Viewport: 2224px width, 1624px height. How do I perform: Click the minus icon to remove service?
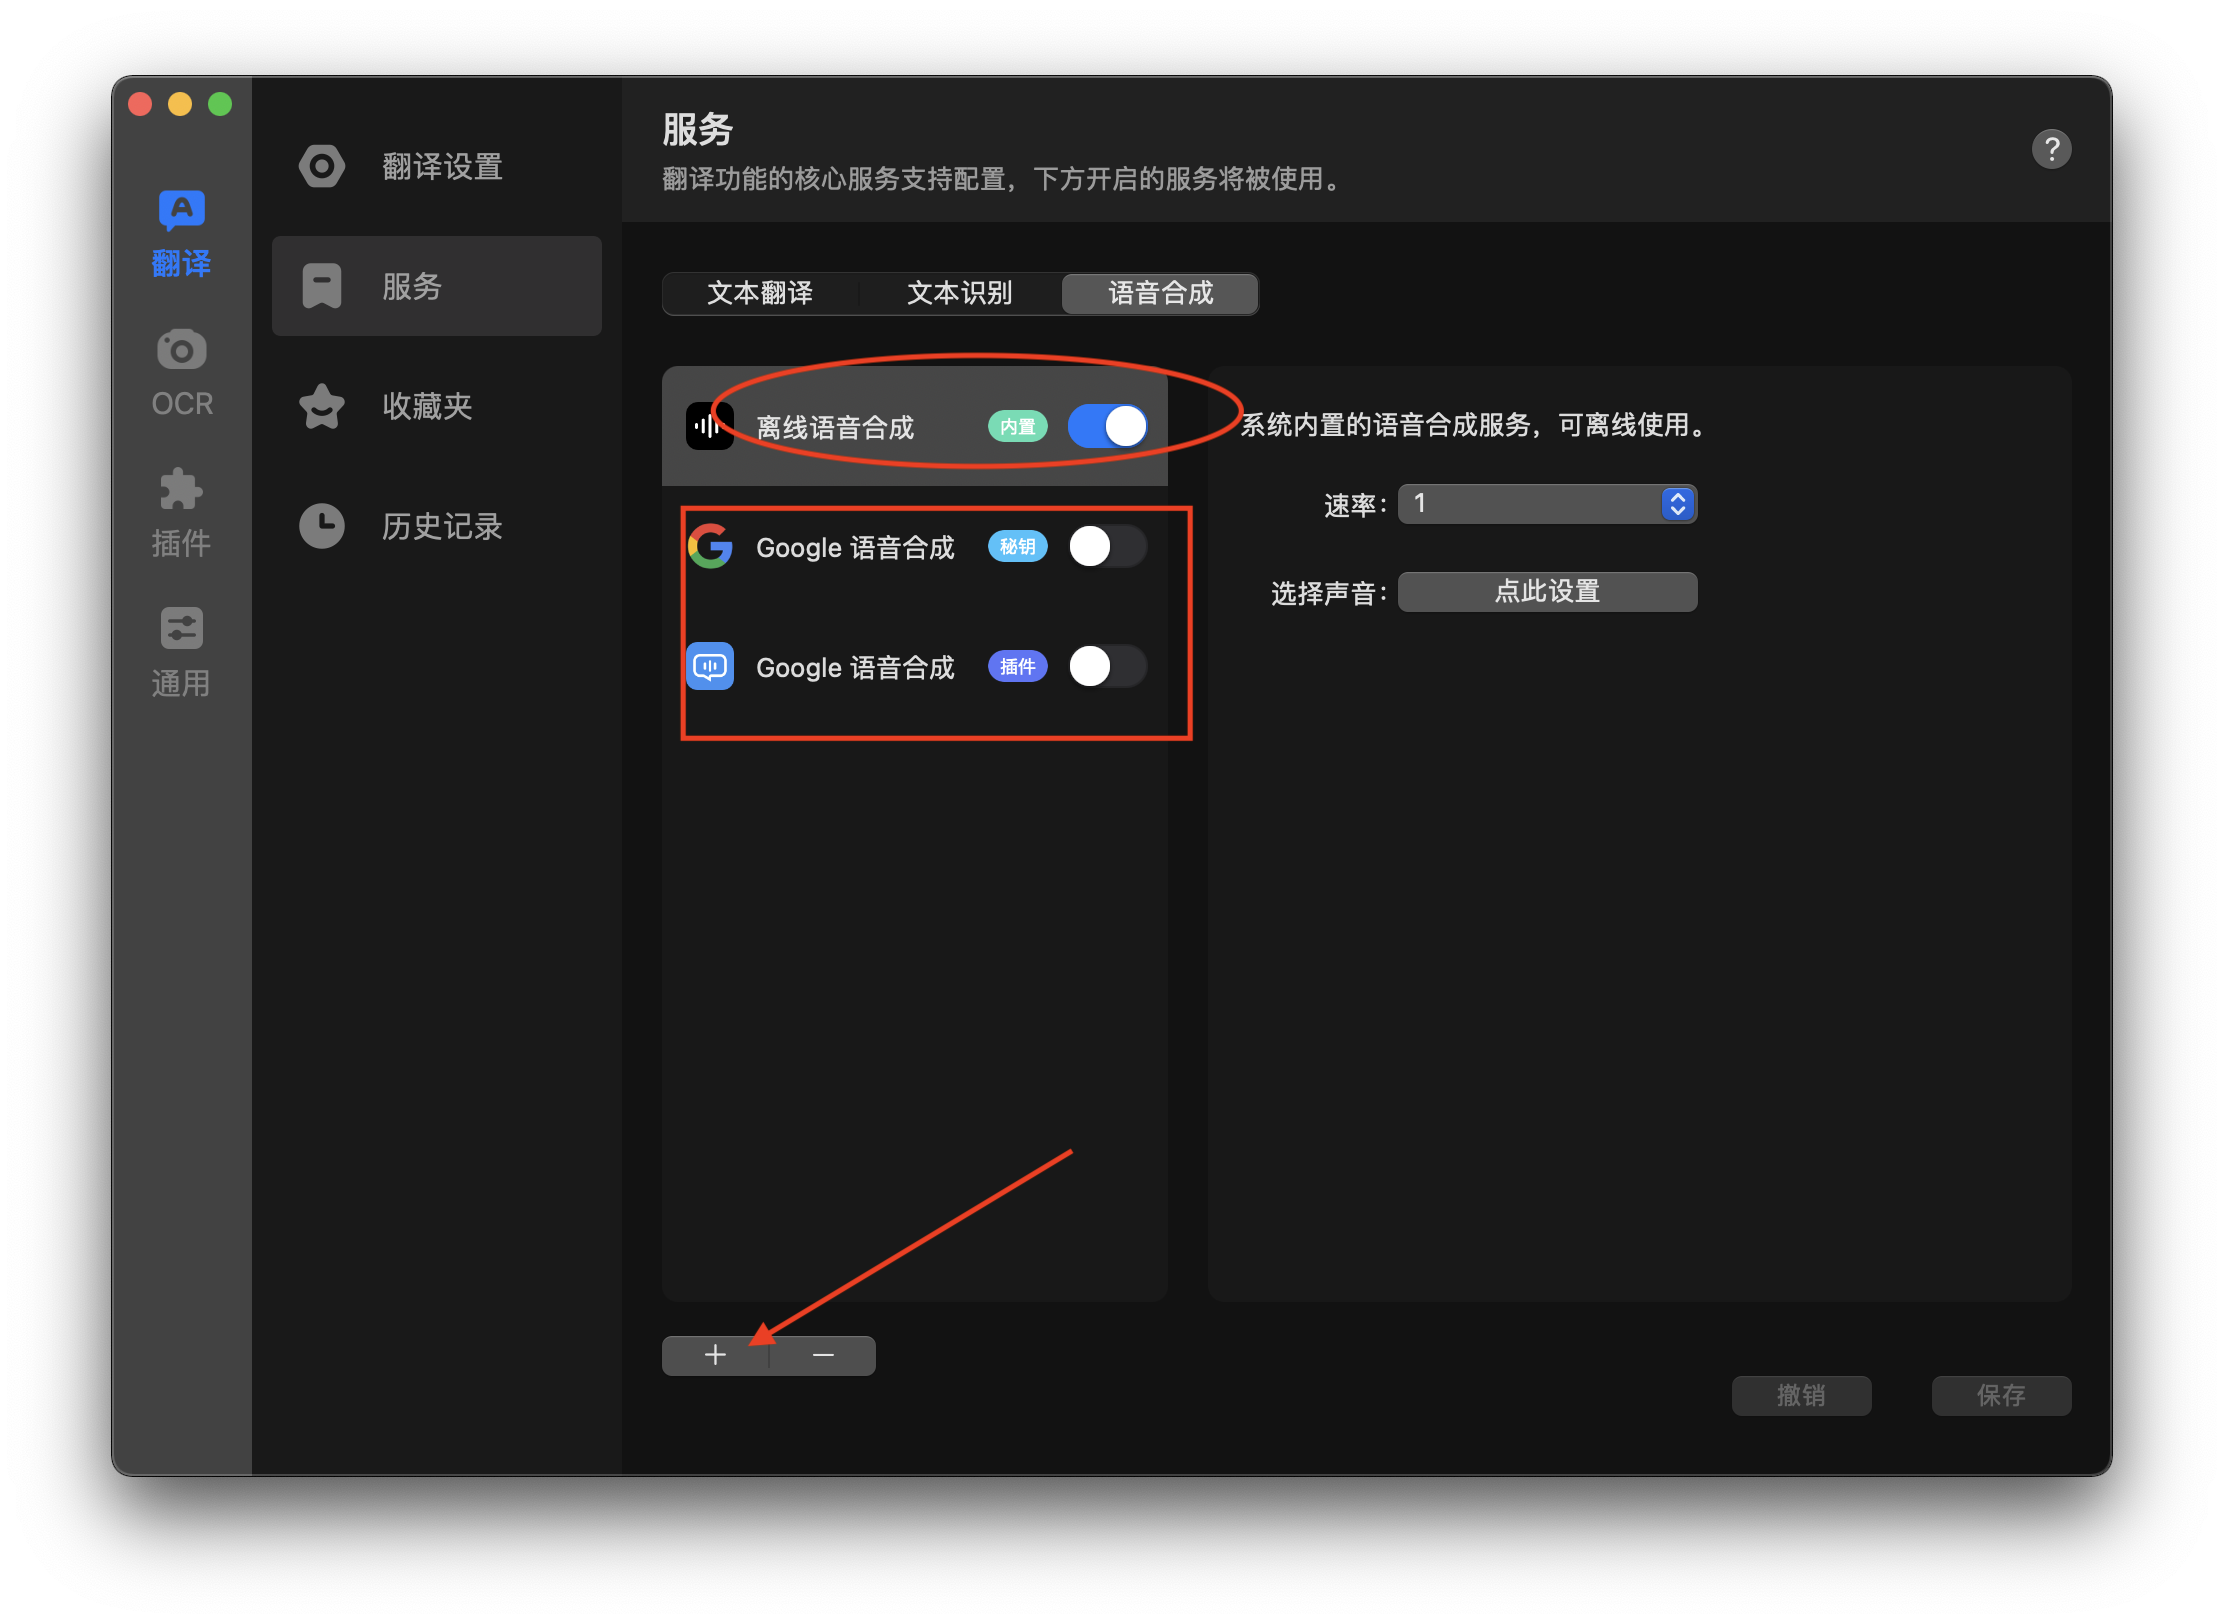823,1355
